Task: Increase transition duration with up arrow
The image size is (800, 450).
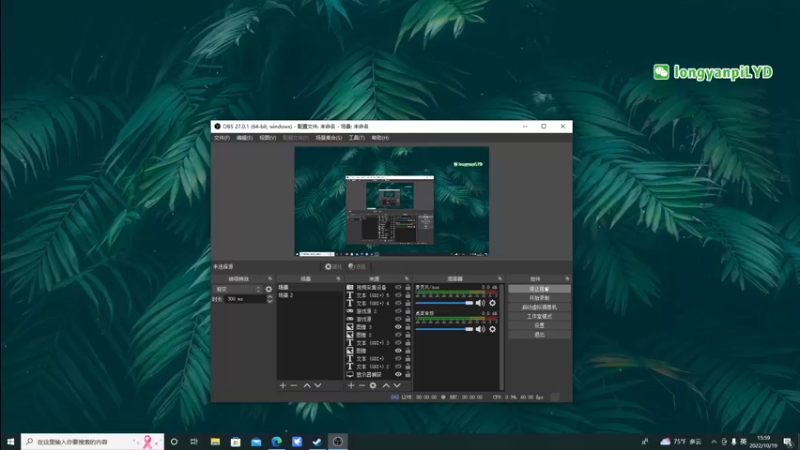Action: (x=270, y=297)
